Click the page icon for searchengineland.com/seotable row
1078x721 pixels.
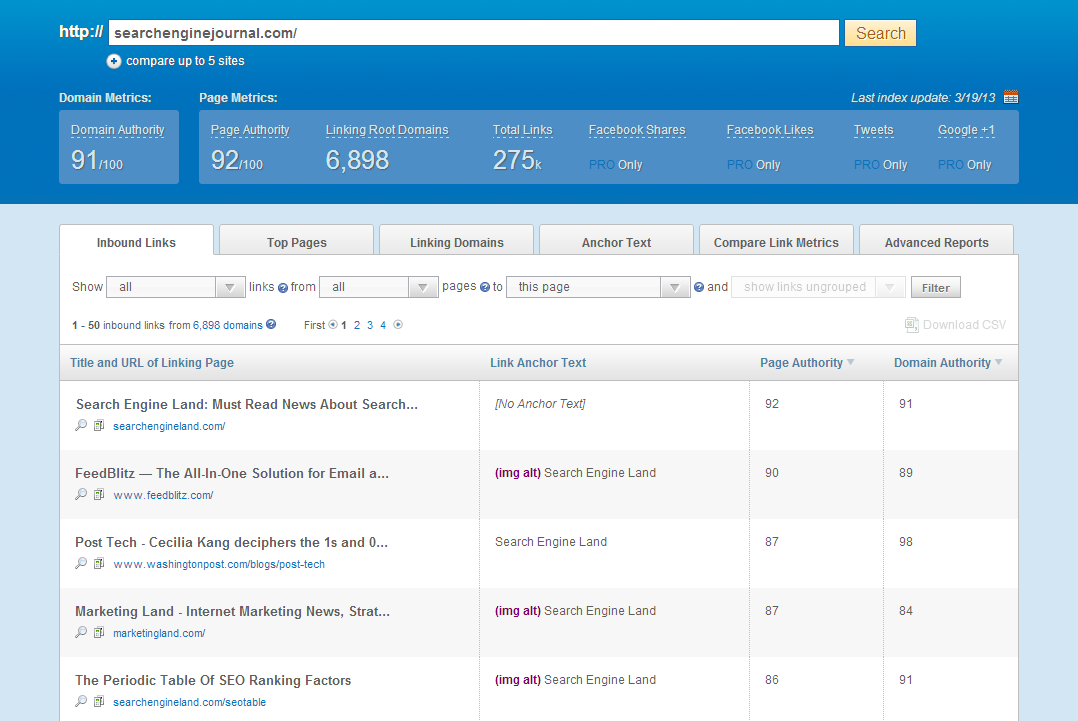tap(99, 702)
